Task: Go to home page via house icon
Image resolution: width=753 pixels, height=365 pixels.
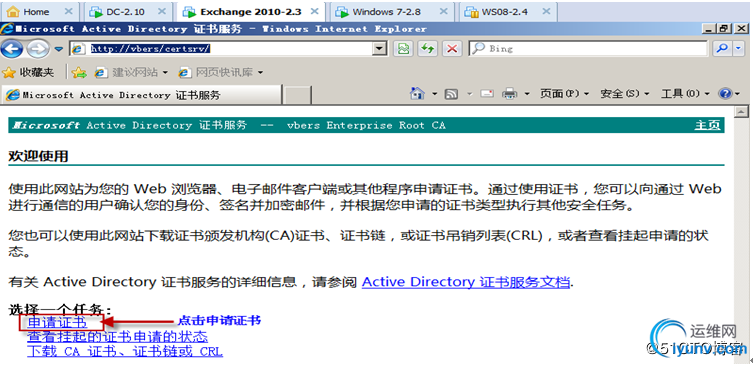Action: pyautogui.click(x=418, y=93)
